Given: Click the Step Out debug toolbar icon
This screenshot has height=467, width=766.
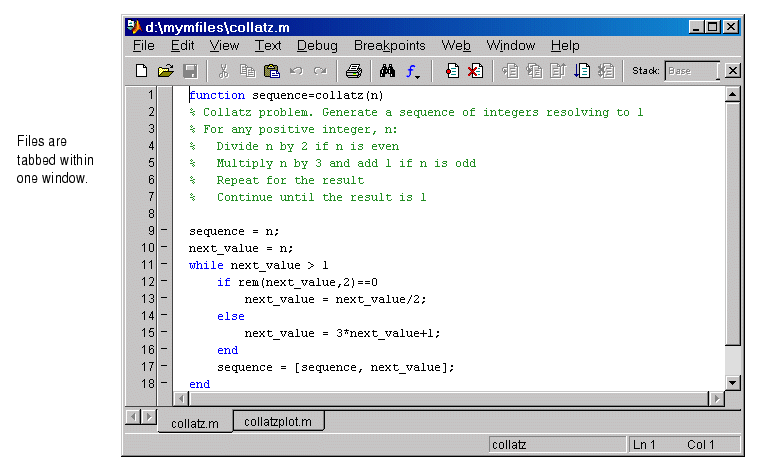Looking at the screenshot, I should [558, 71].
